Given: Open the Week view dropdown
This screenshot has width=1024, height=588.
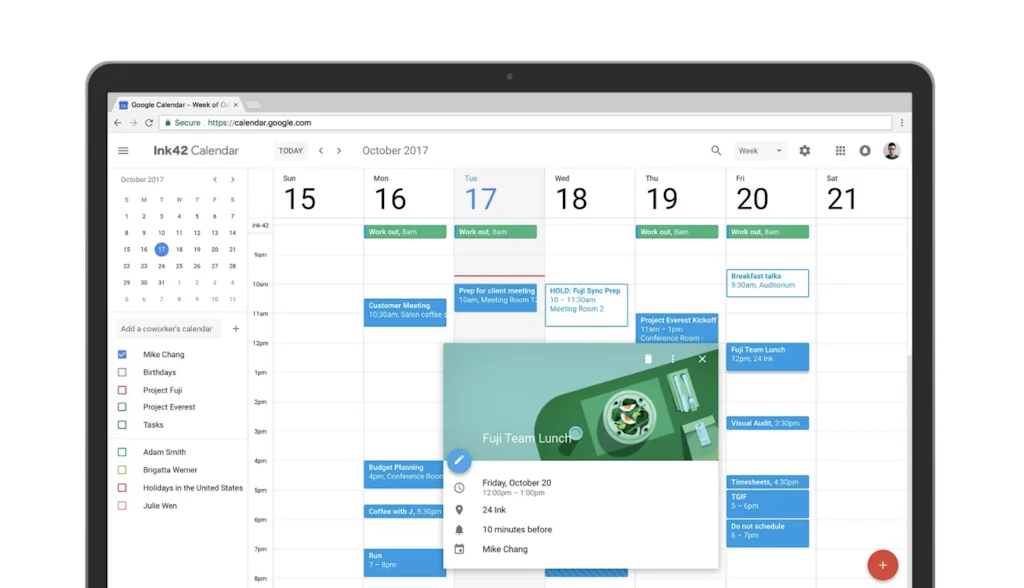Looking at the screenshot, I should tap(760, 150).
